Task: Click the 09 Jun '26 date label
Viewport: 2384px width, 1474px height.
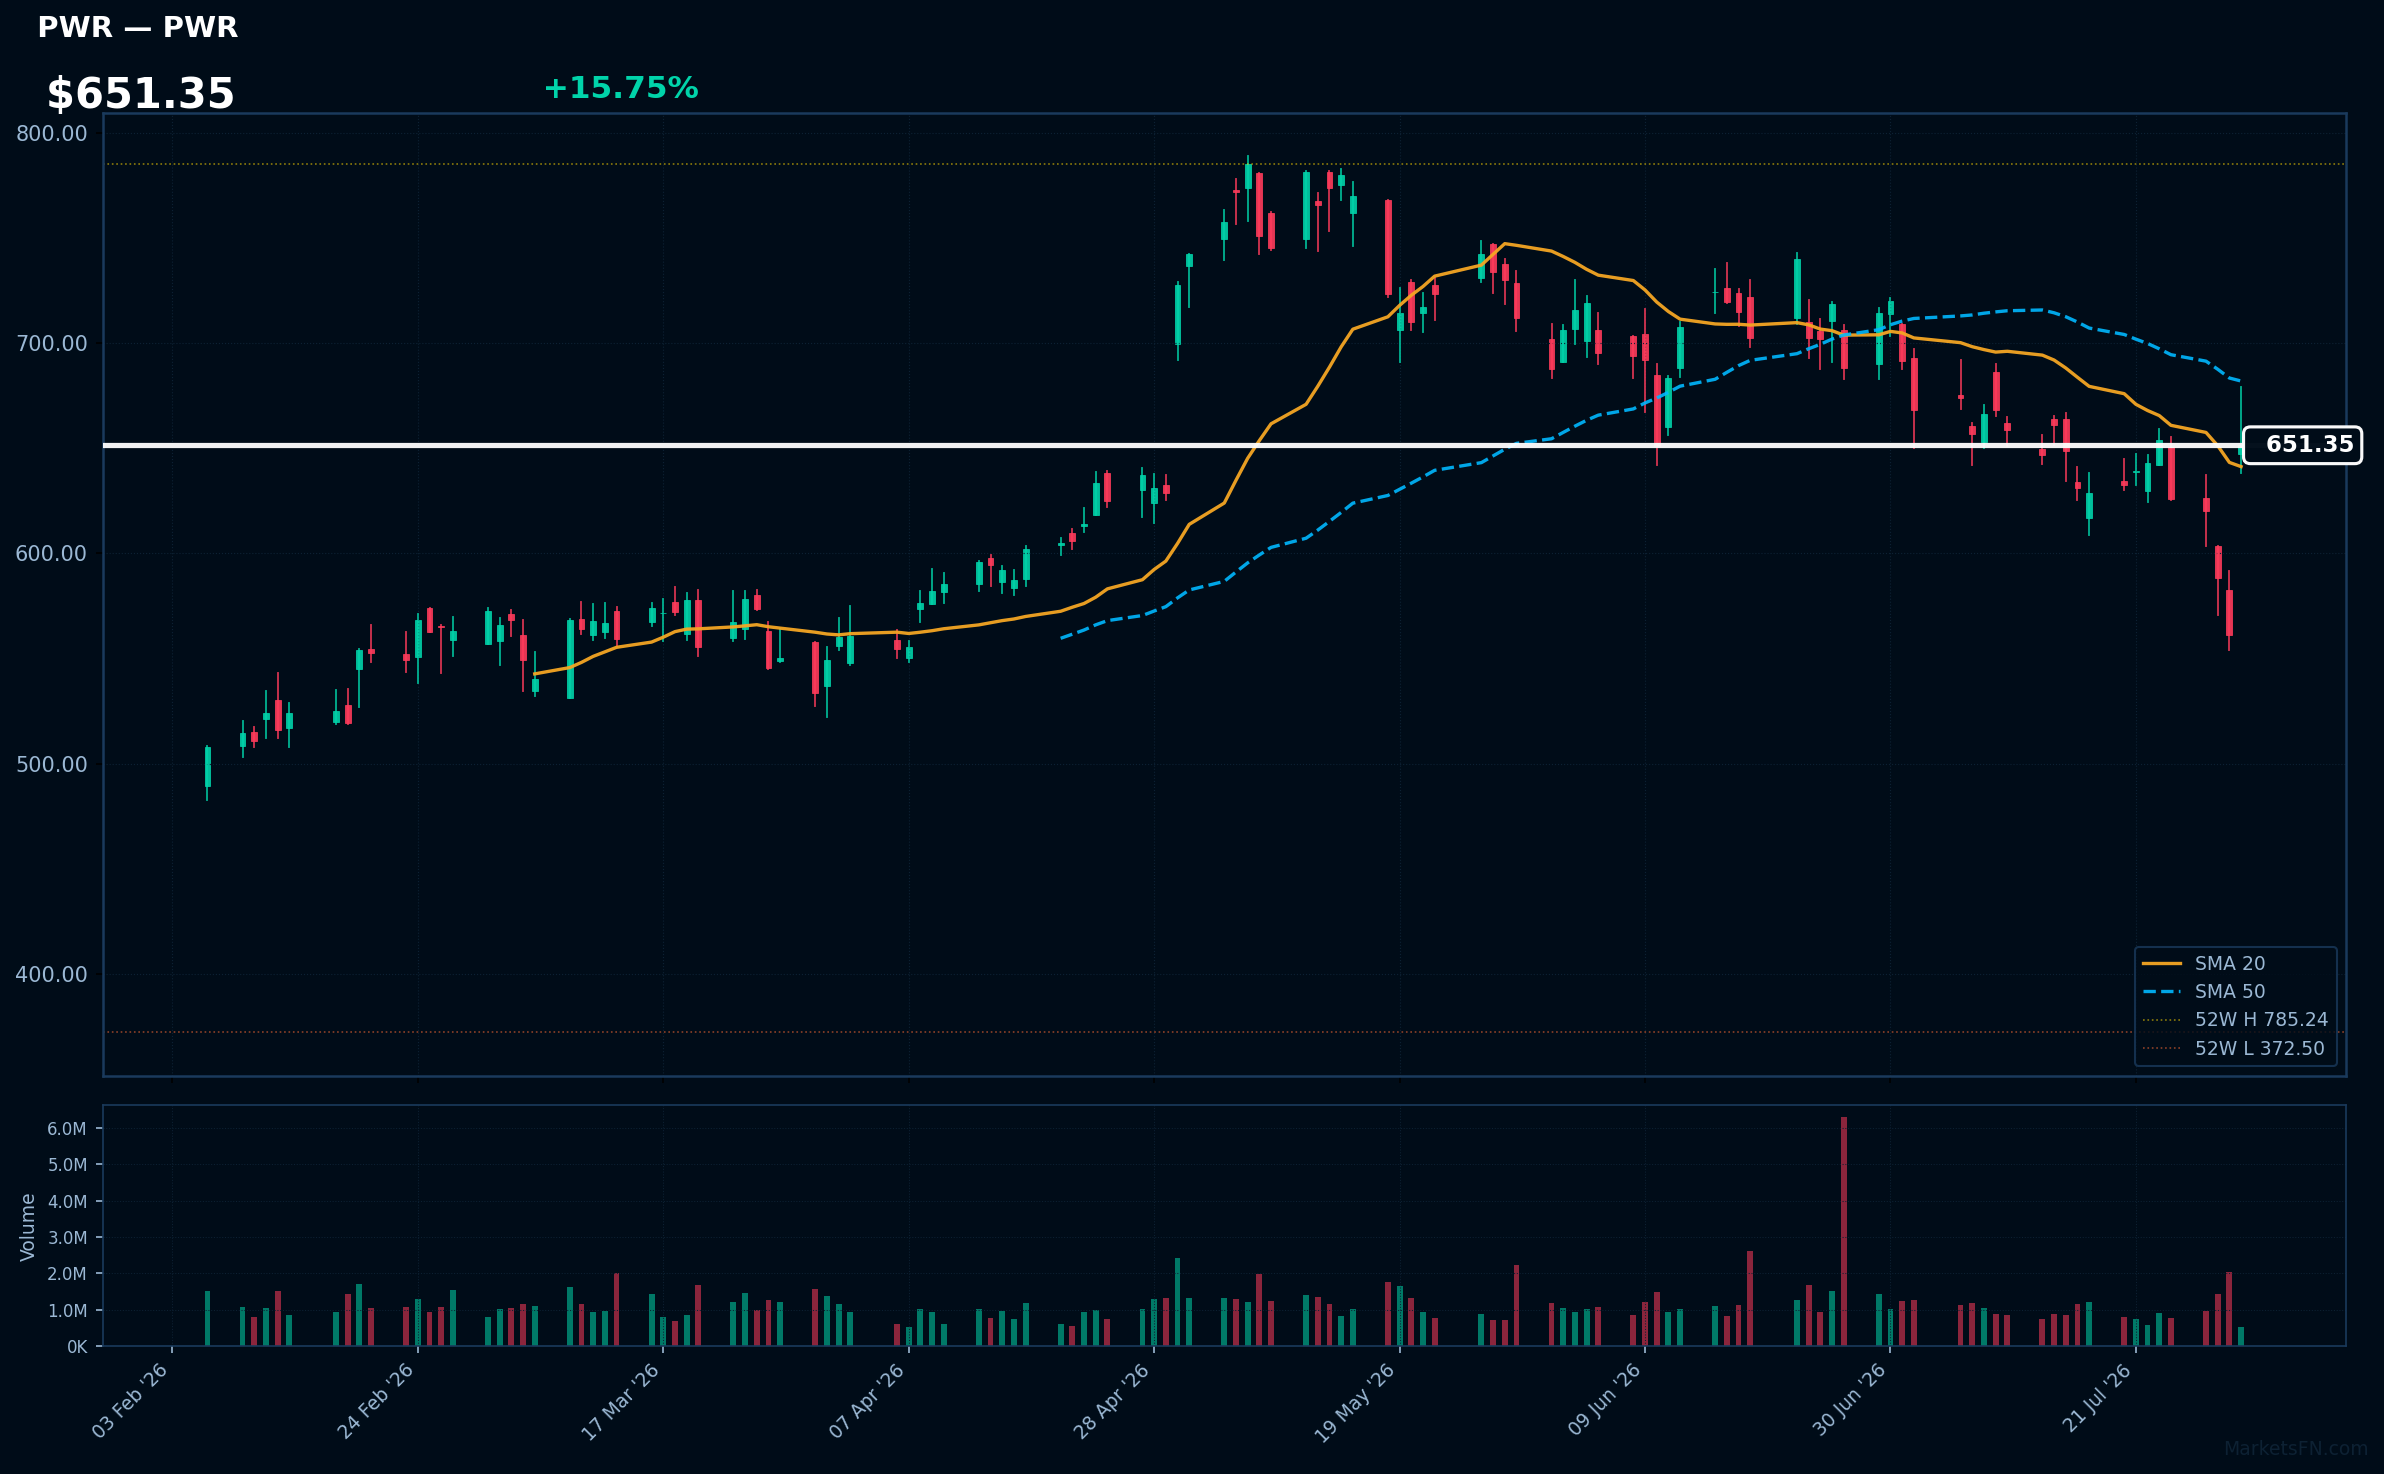Action: click(x=1604, y=1400)
